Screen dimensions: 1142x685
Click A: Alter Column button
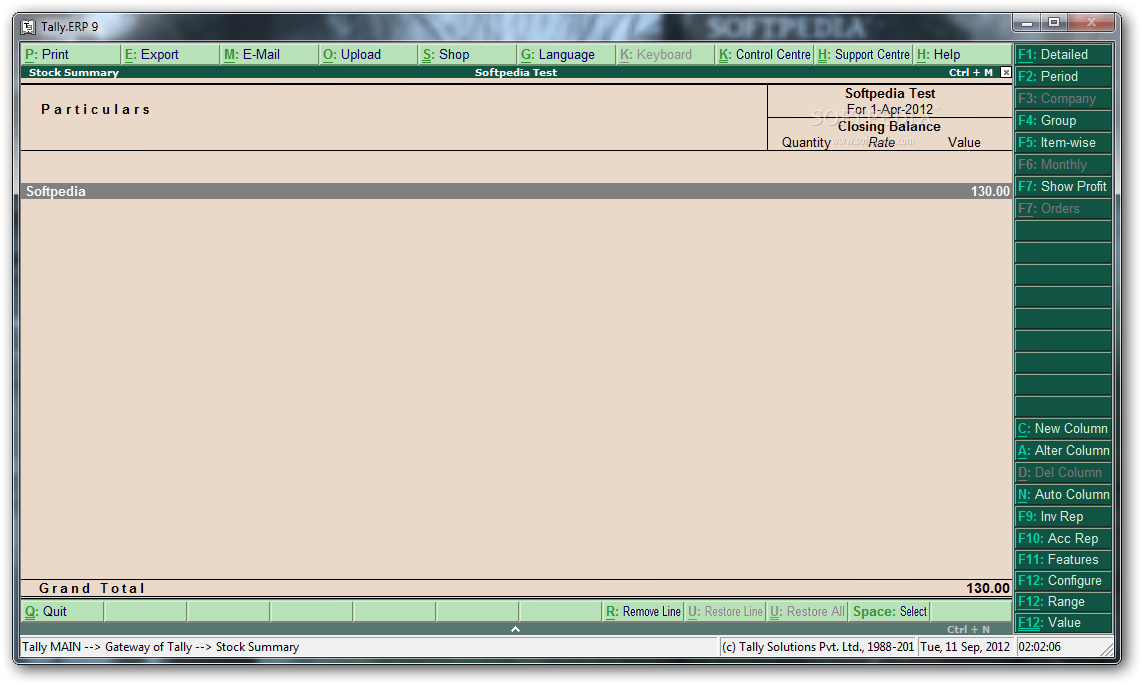click(1063, 451)
